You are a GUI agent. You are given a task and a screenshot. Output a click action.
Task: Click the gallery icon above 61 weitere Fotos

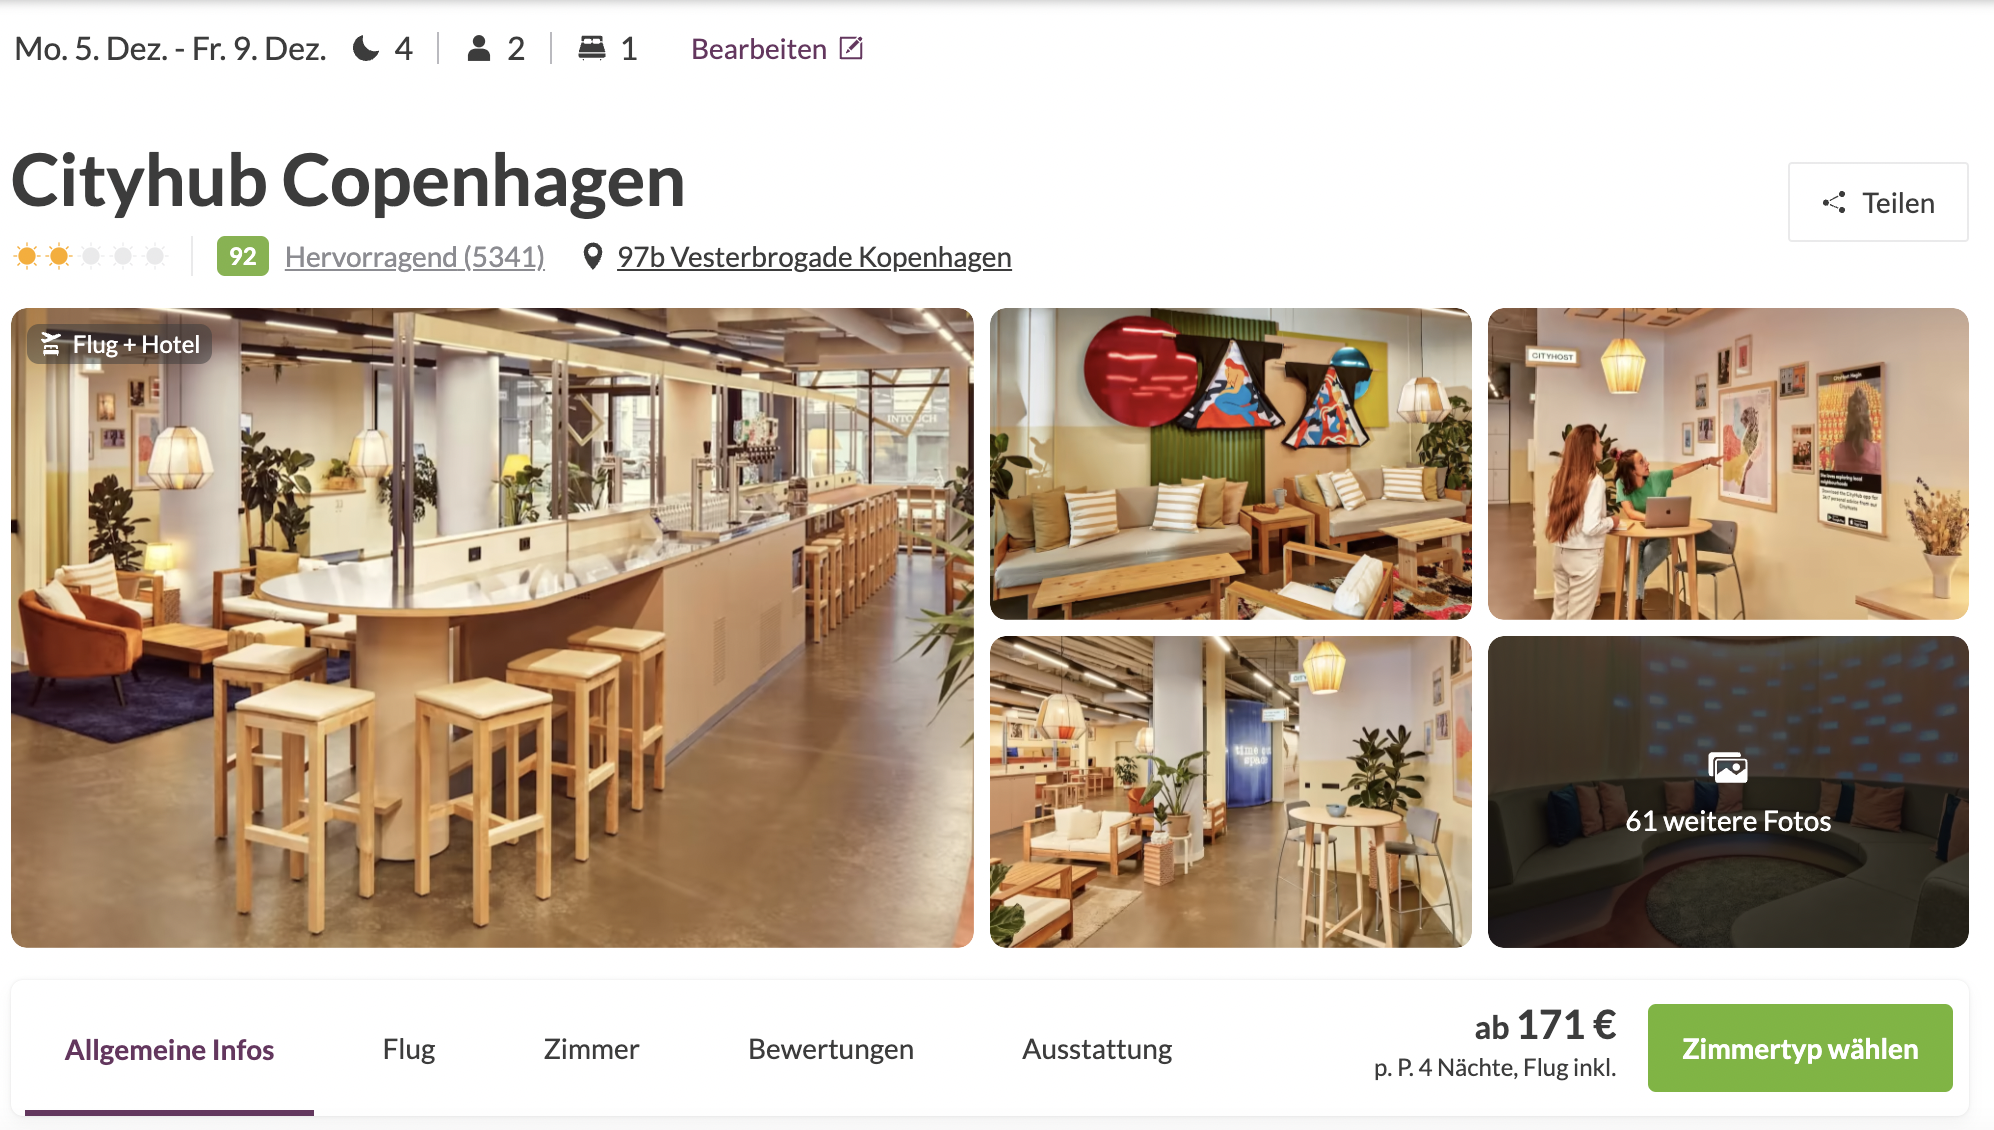coord(1728,768)
